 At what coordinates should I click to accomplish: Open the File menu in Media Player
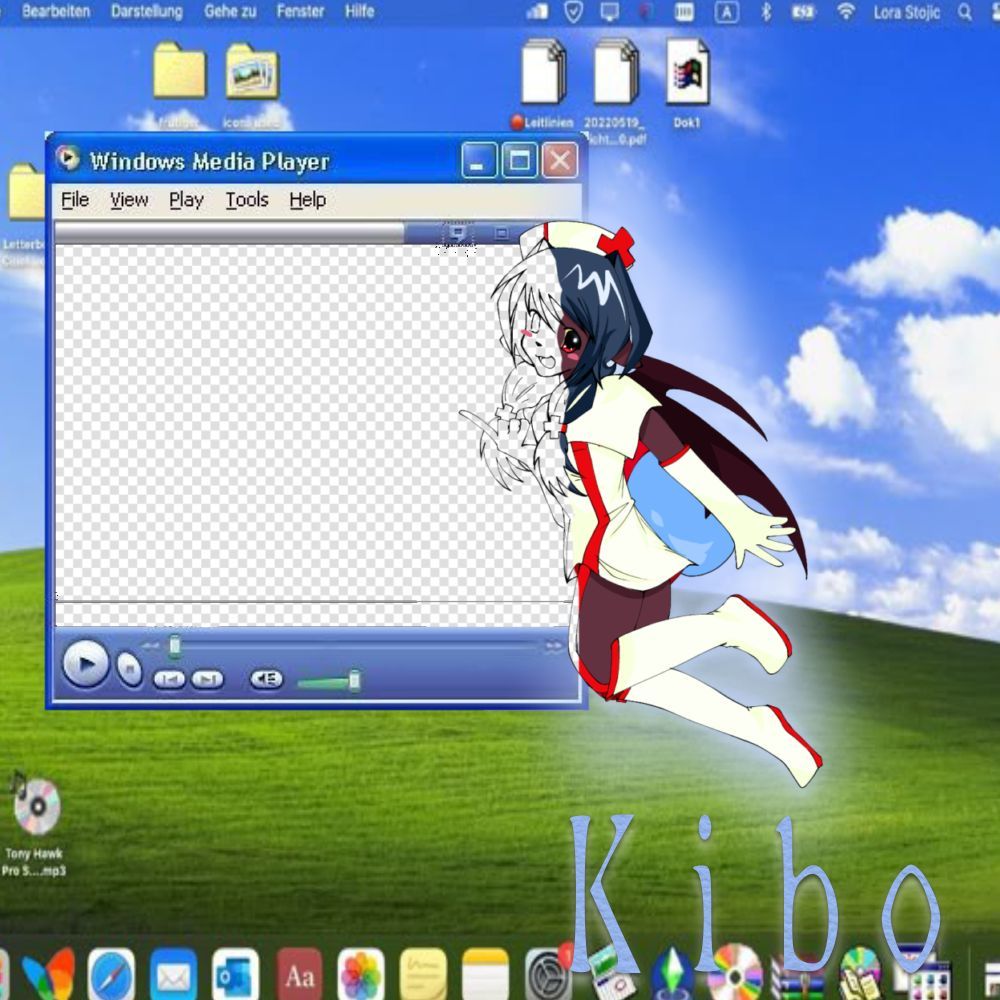click(75, 200)
